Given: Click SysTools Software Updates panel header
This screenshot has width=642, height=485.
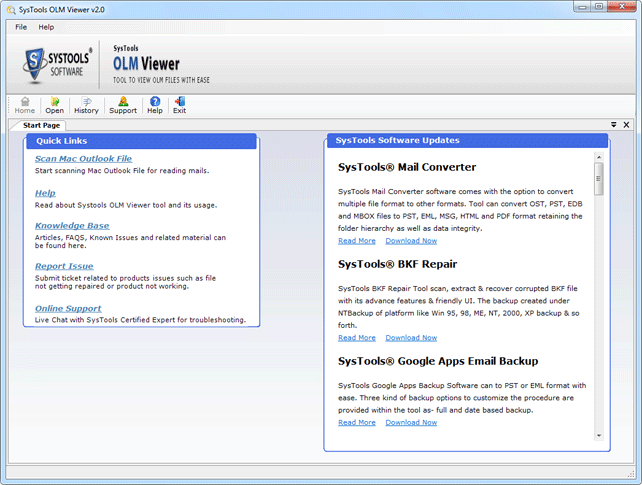Looking at the screenshot, I should tap(467, 140).
